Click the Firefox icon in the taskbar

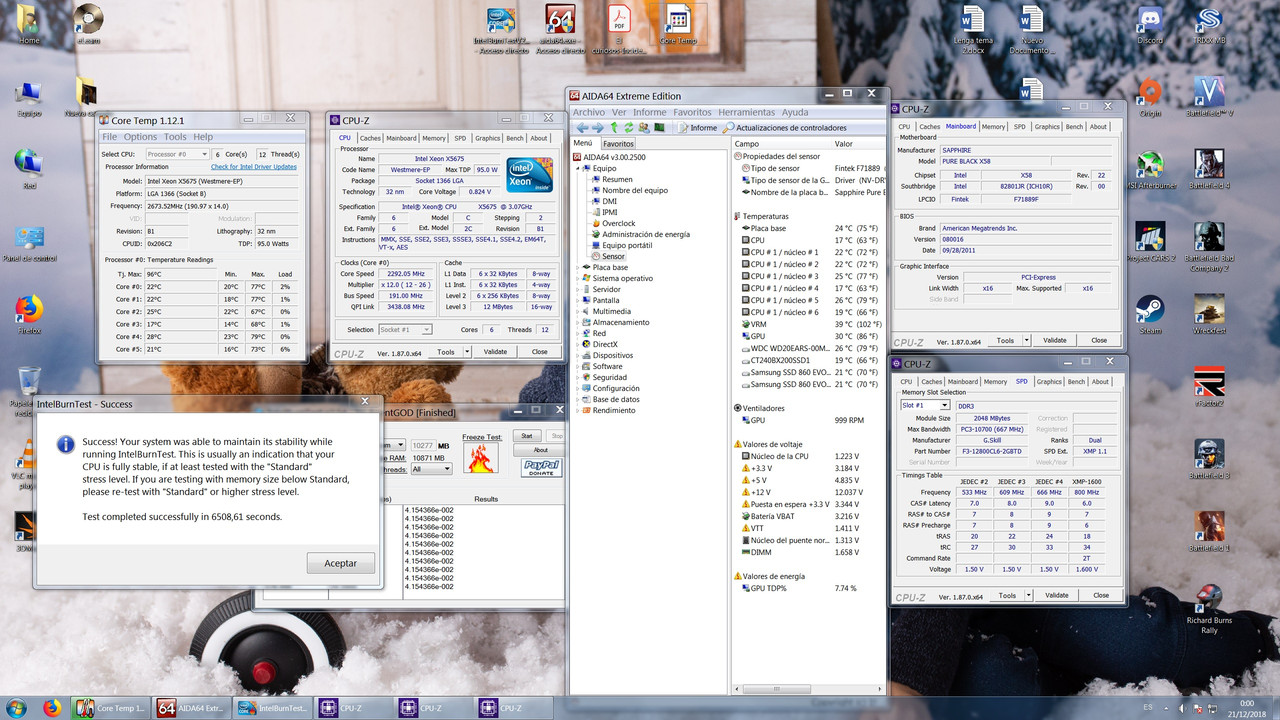(52, 708)
